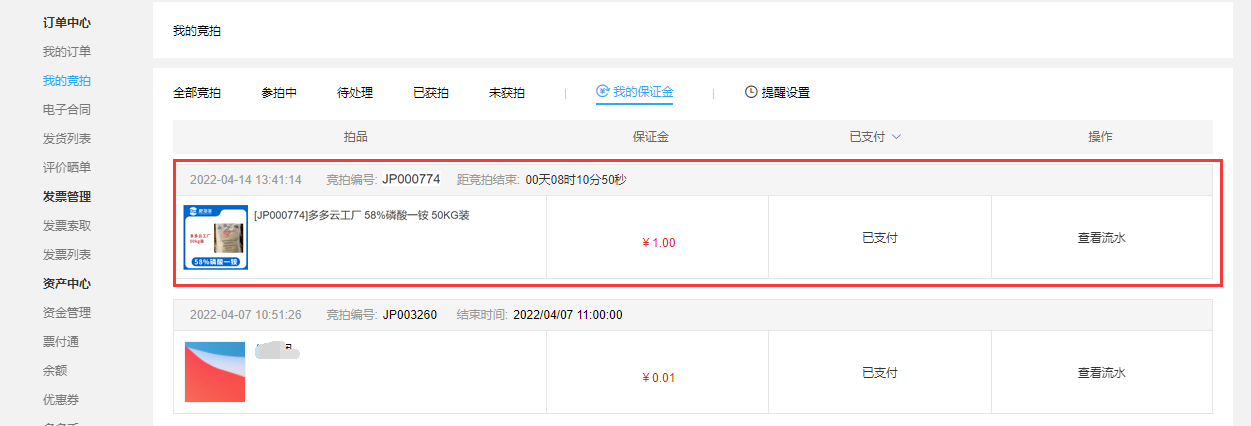Go to 发票索取 in sidebar
The width and height of the screenshot is (1251, 426).
[67, 225]
